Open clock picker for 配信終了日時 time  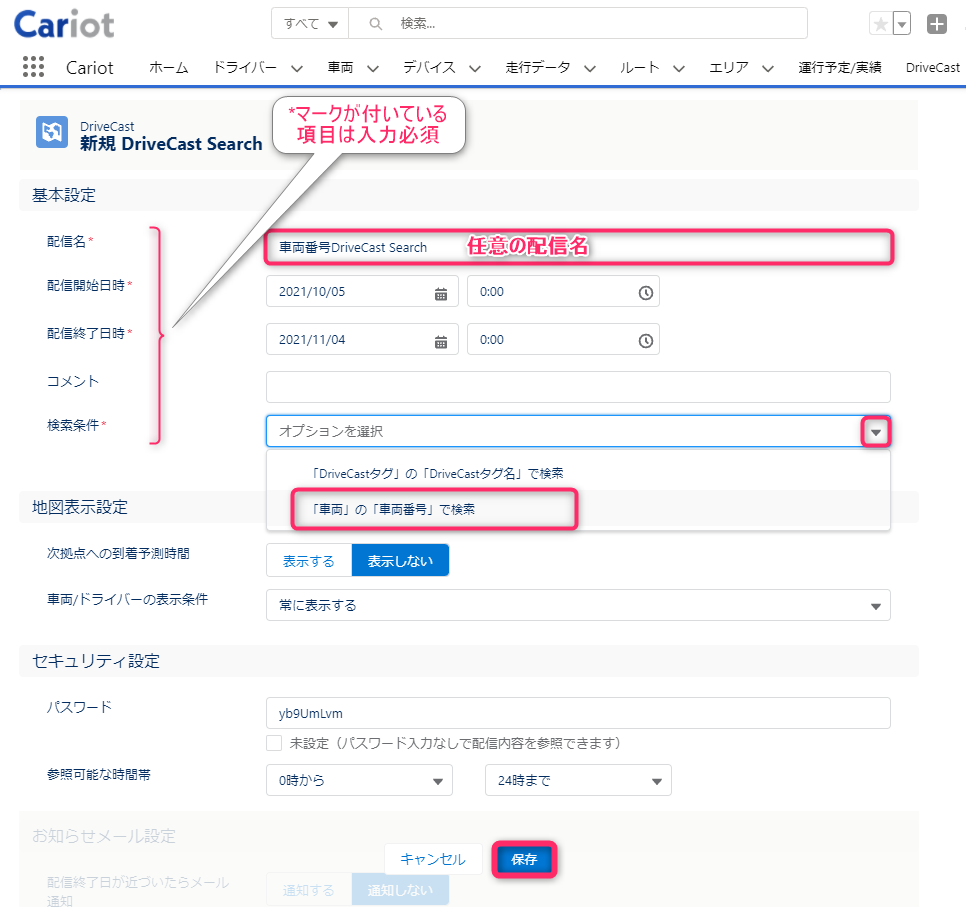[645, 341]
